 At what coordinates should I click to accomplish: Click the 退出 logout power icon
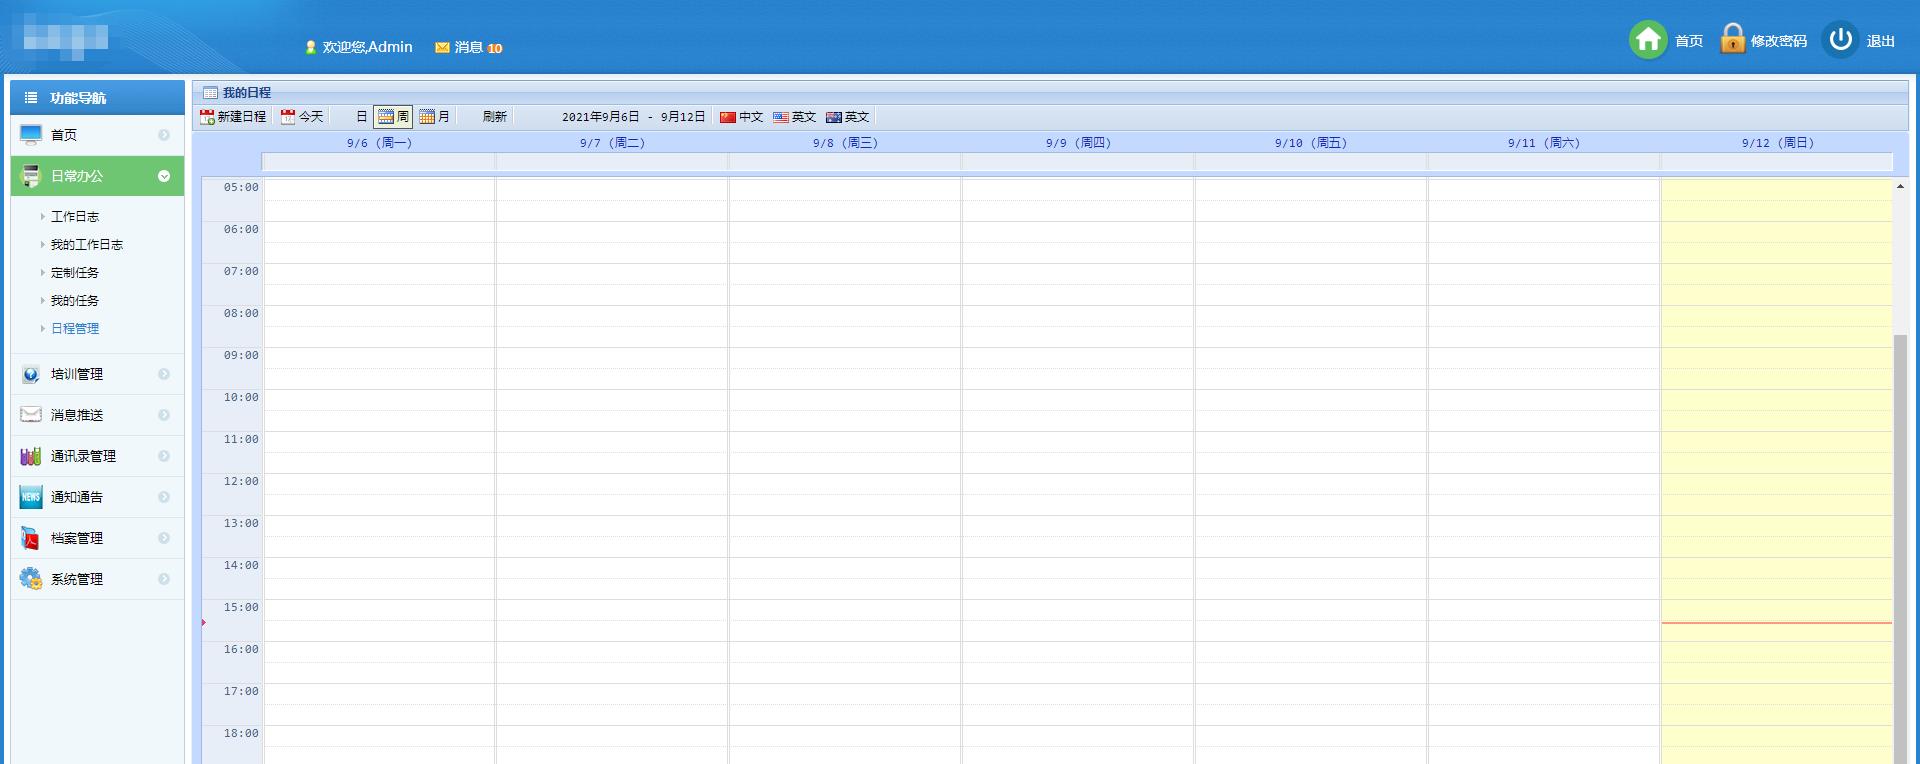pos(1840,40)
